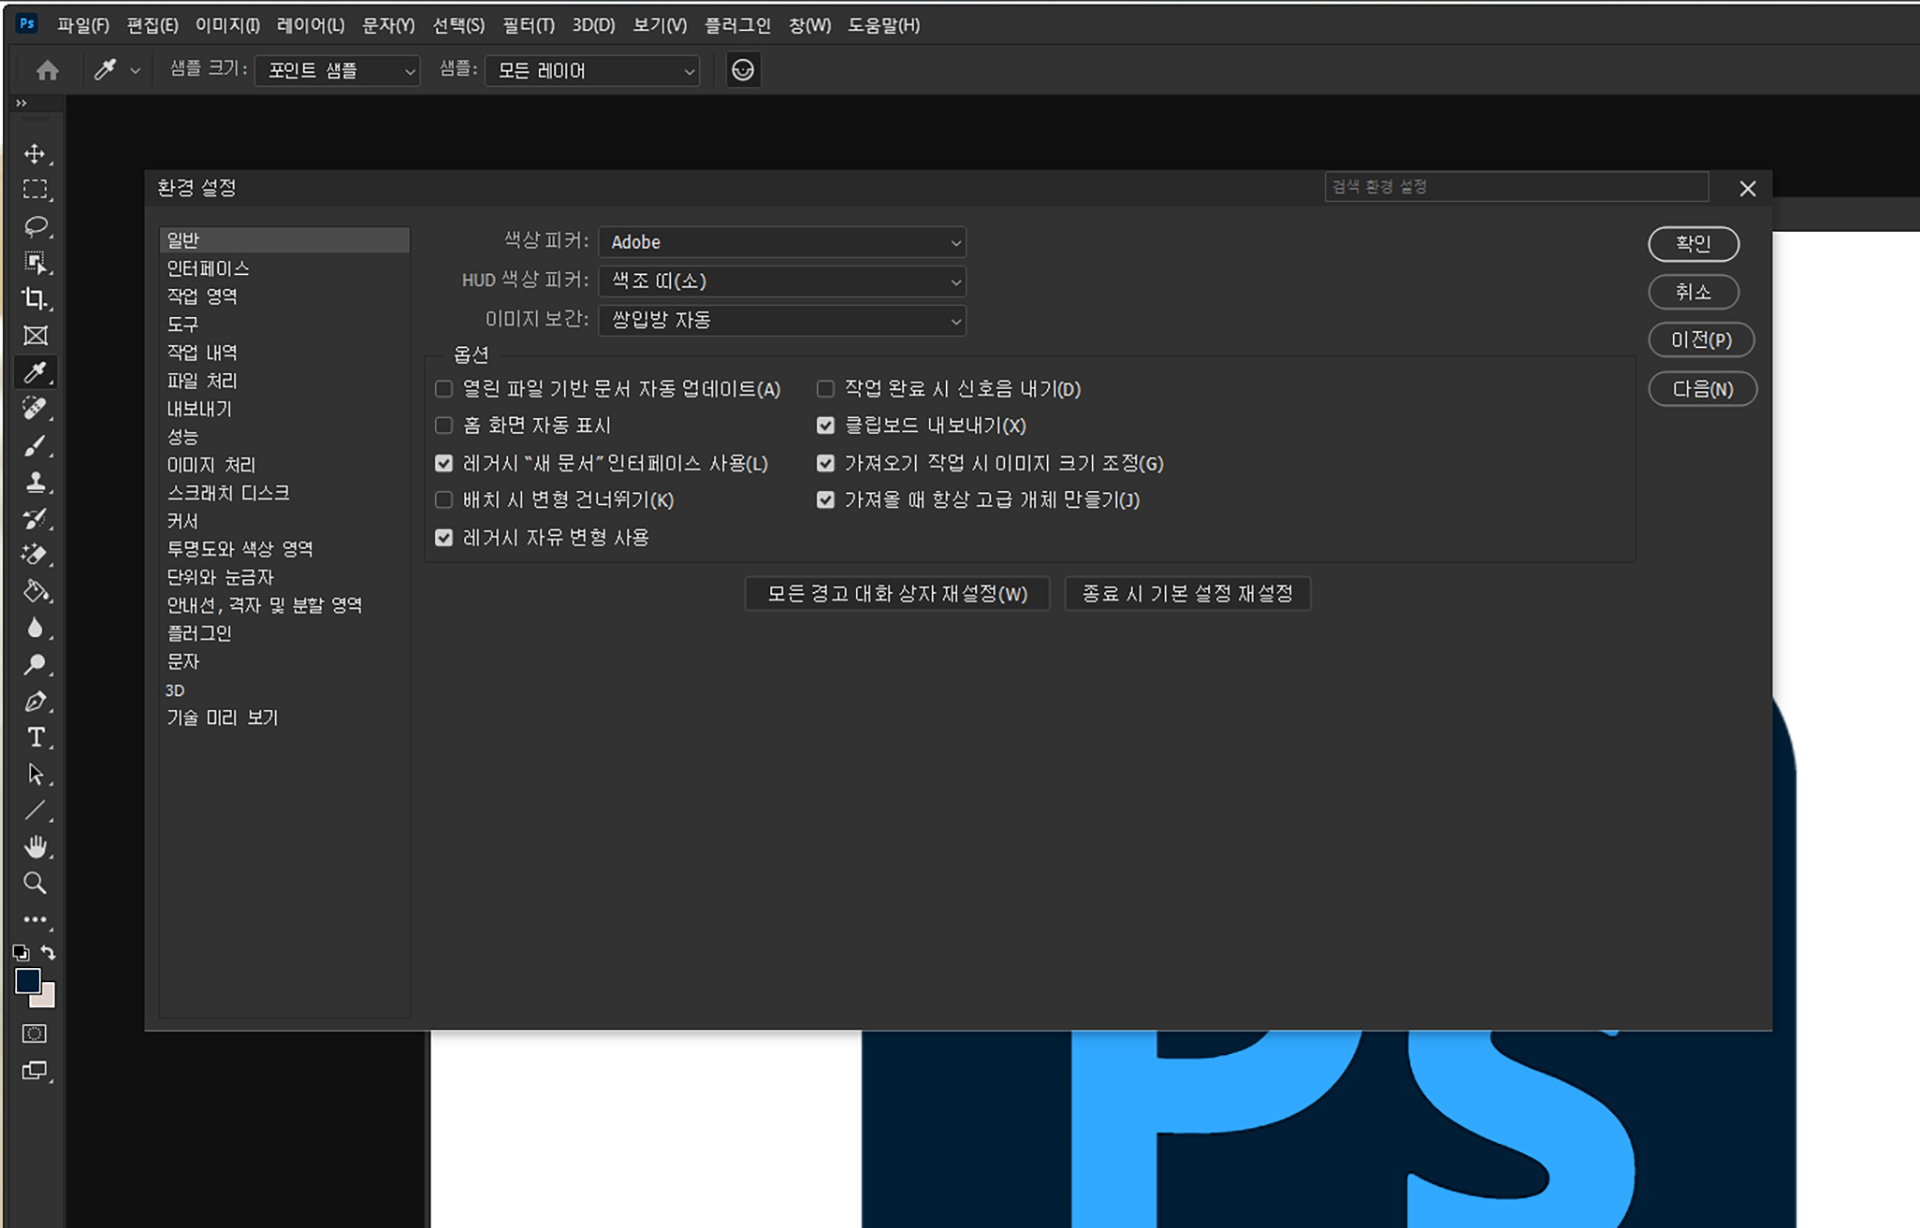The height and width of the screenshot is (1228, 1920).
Task: Change the screen mode
Action: coord(35,1071)
